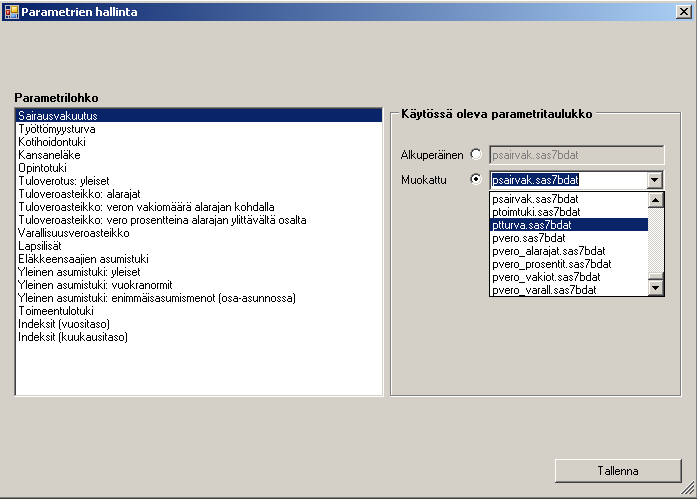This screenshot has height=499, width=697.
Task: Select Tuloveroasteikko: alarajat list item
Action: (x=199, y=194)
